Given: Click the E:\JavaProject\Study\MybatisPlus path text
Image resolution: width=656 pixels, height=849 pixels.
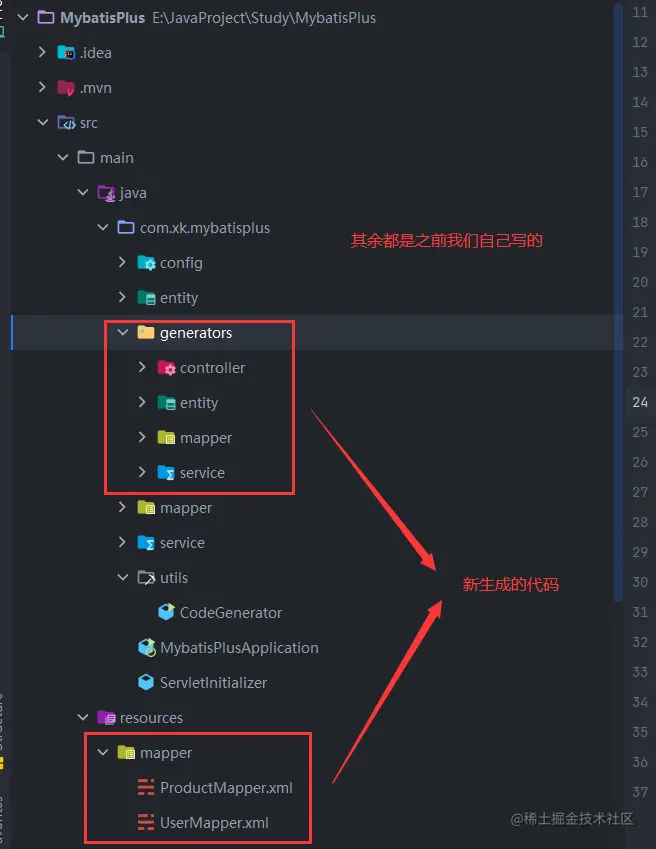Looking at the screenshot, I should pyautogui.click(x=264, y=18).
